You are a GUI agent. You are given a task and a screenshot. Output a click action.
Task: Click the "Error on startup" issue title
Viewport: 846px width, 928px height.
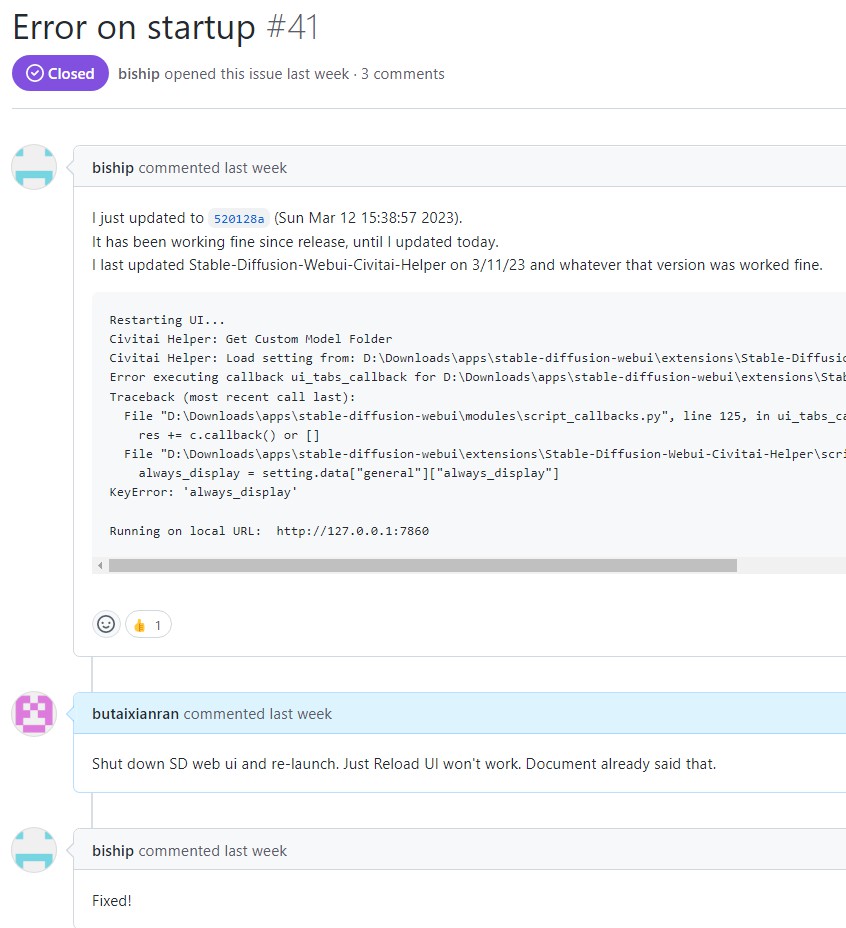(x=135, y=27)
